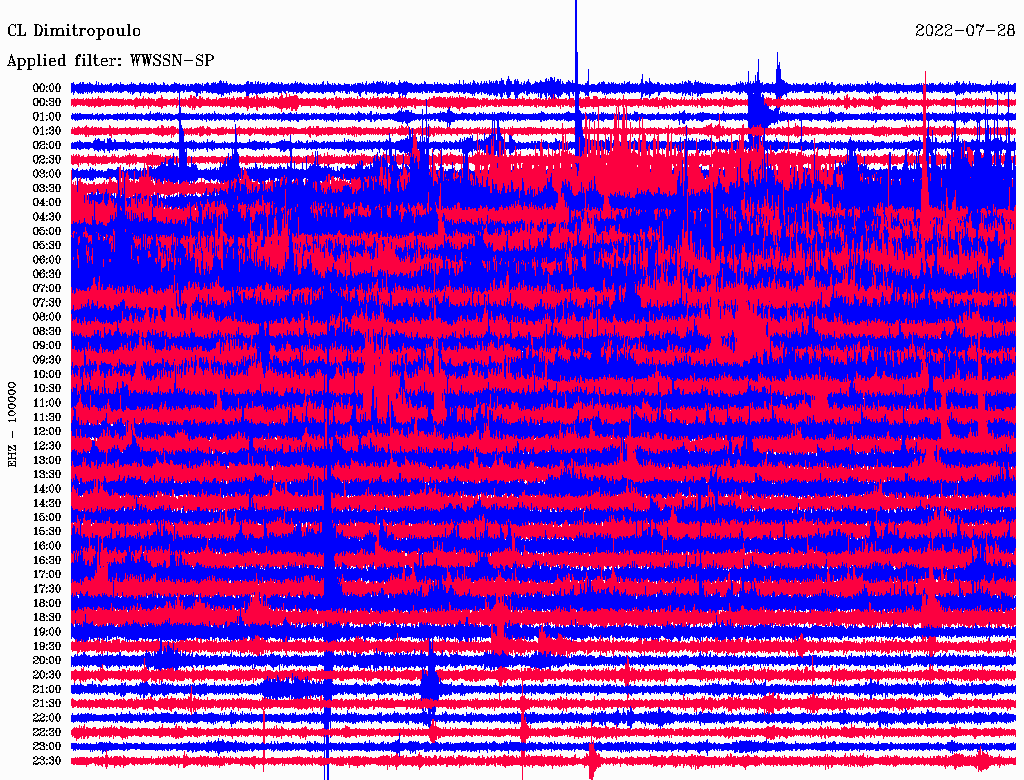The width and height of the screenshot is (1024, 780).
Task: Click the 07:00 time label
Action: click(47, 288)
